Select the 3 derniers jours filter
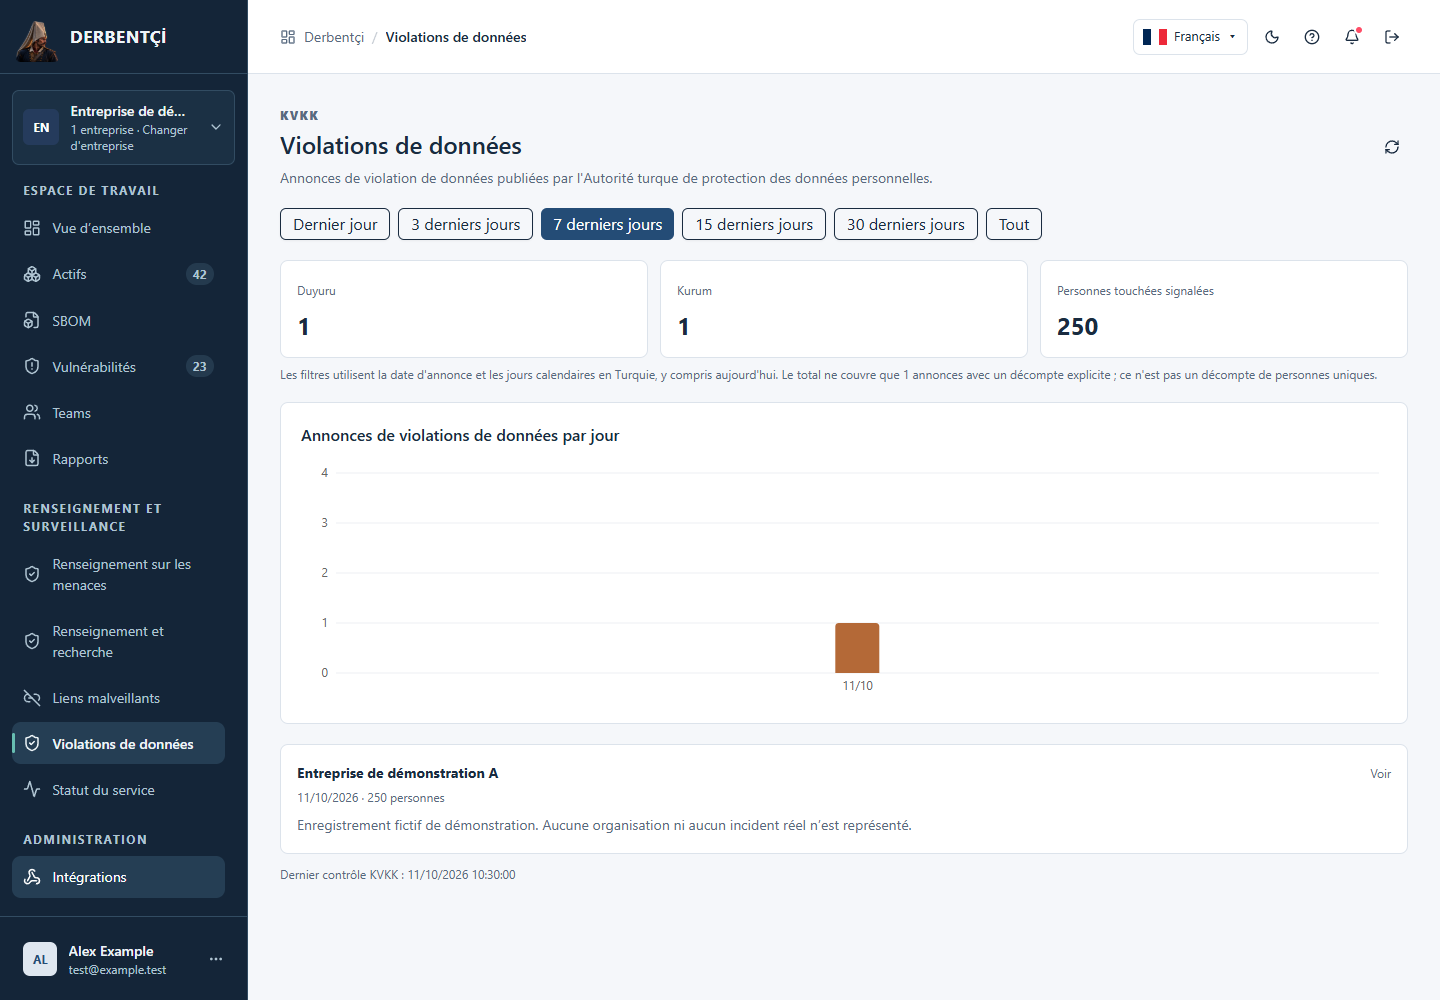This screenshot has width=1440, height=1000. click(x=465, y=224)
